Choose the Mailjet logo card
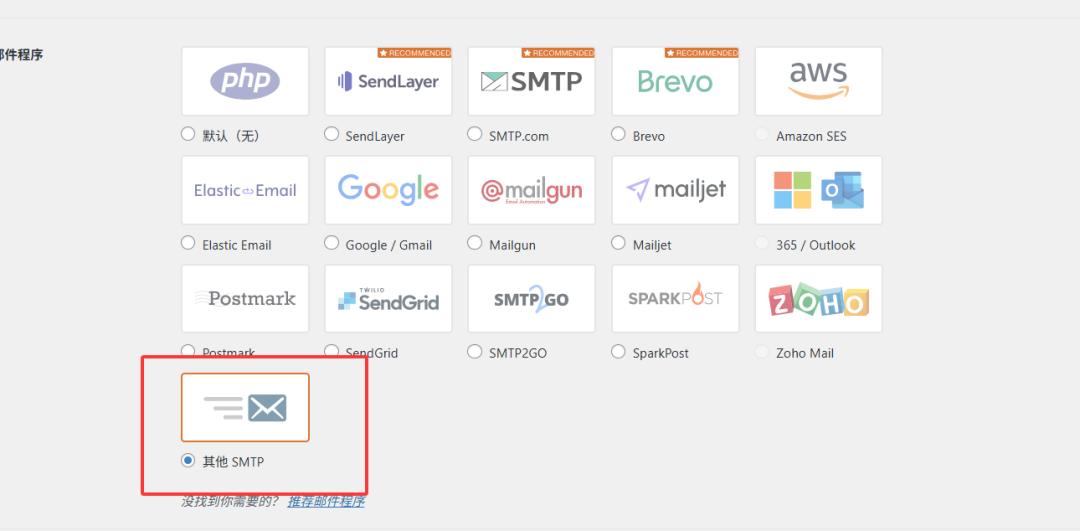The image size is (1080, 531). 676,190
